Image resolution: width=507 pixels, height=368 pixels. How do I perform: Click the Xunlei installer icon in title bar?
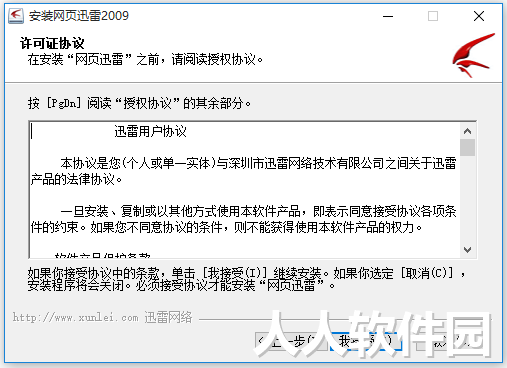point(16,15)
